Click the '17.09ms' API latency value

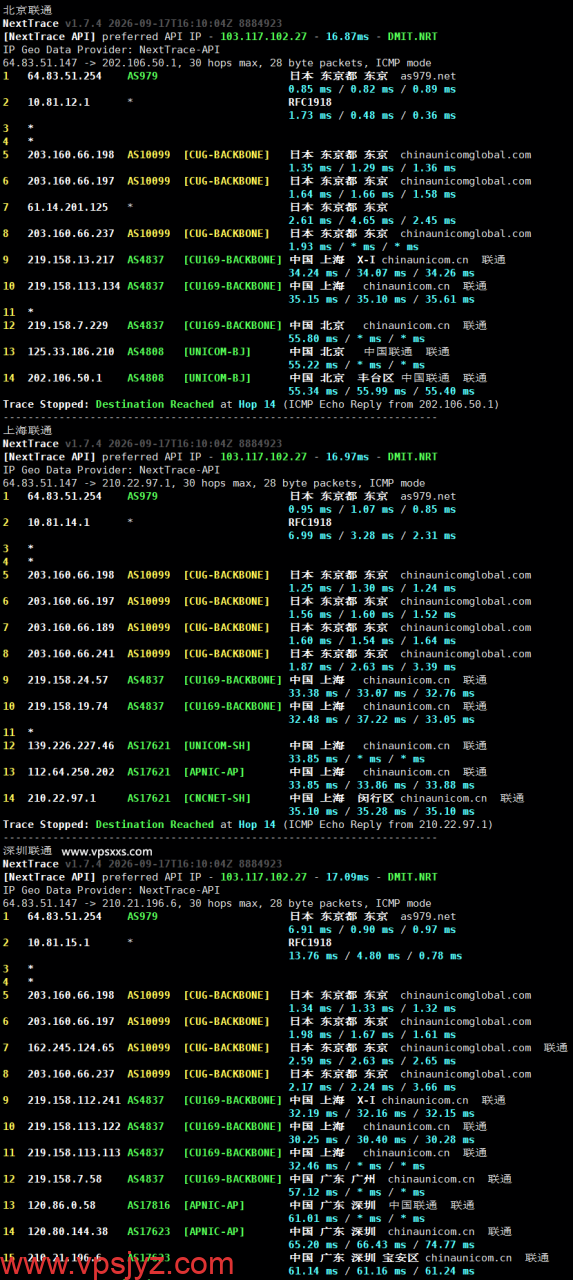click(349, 877)
